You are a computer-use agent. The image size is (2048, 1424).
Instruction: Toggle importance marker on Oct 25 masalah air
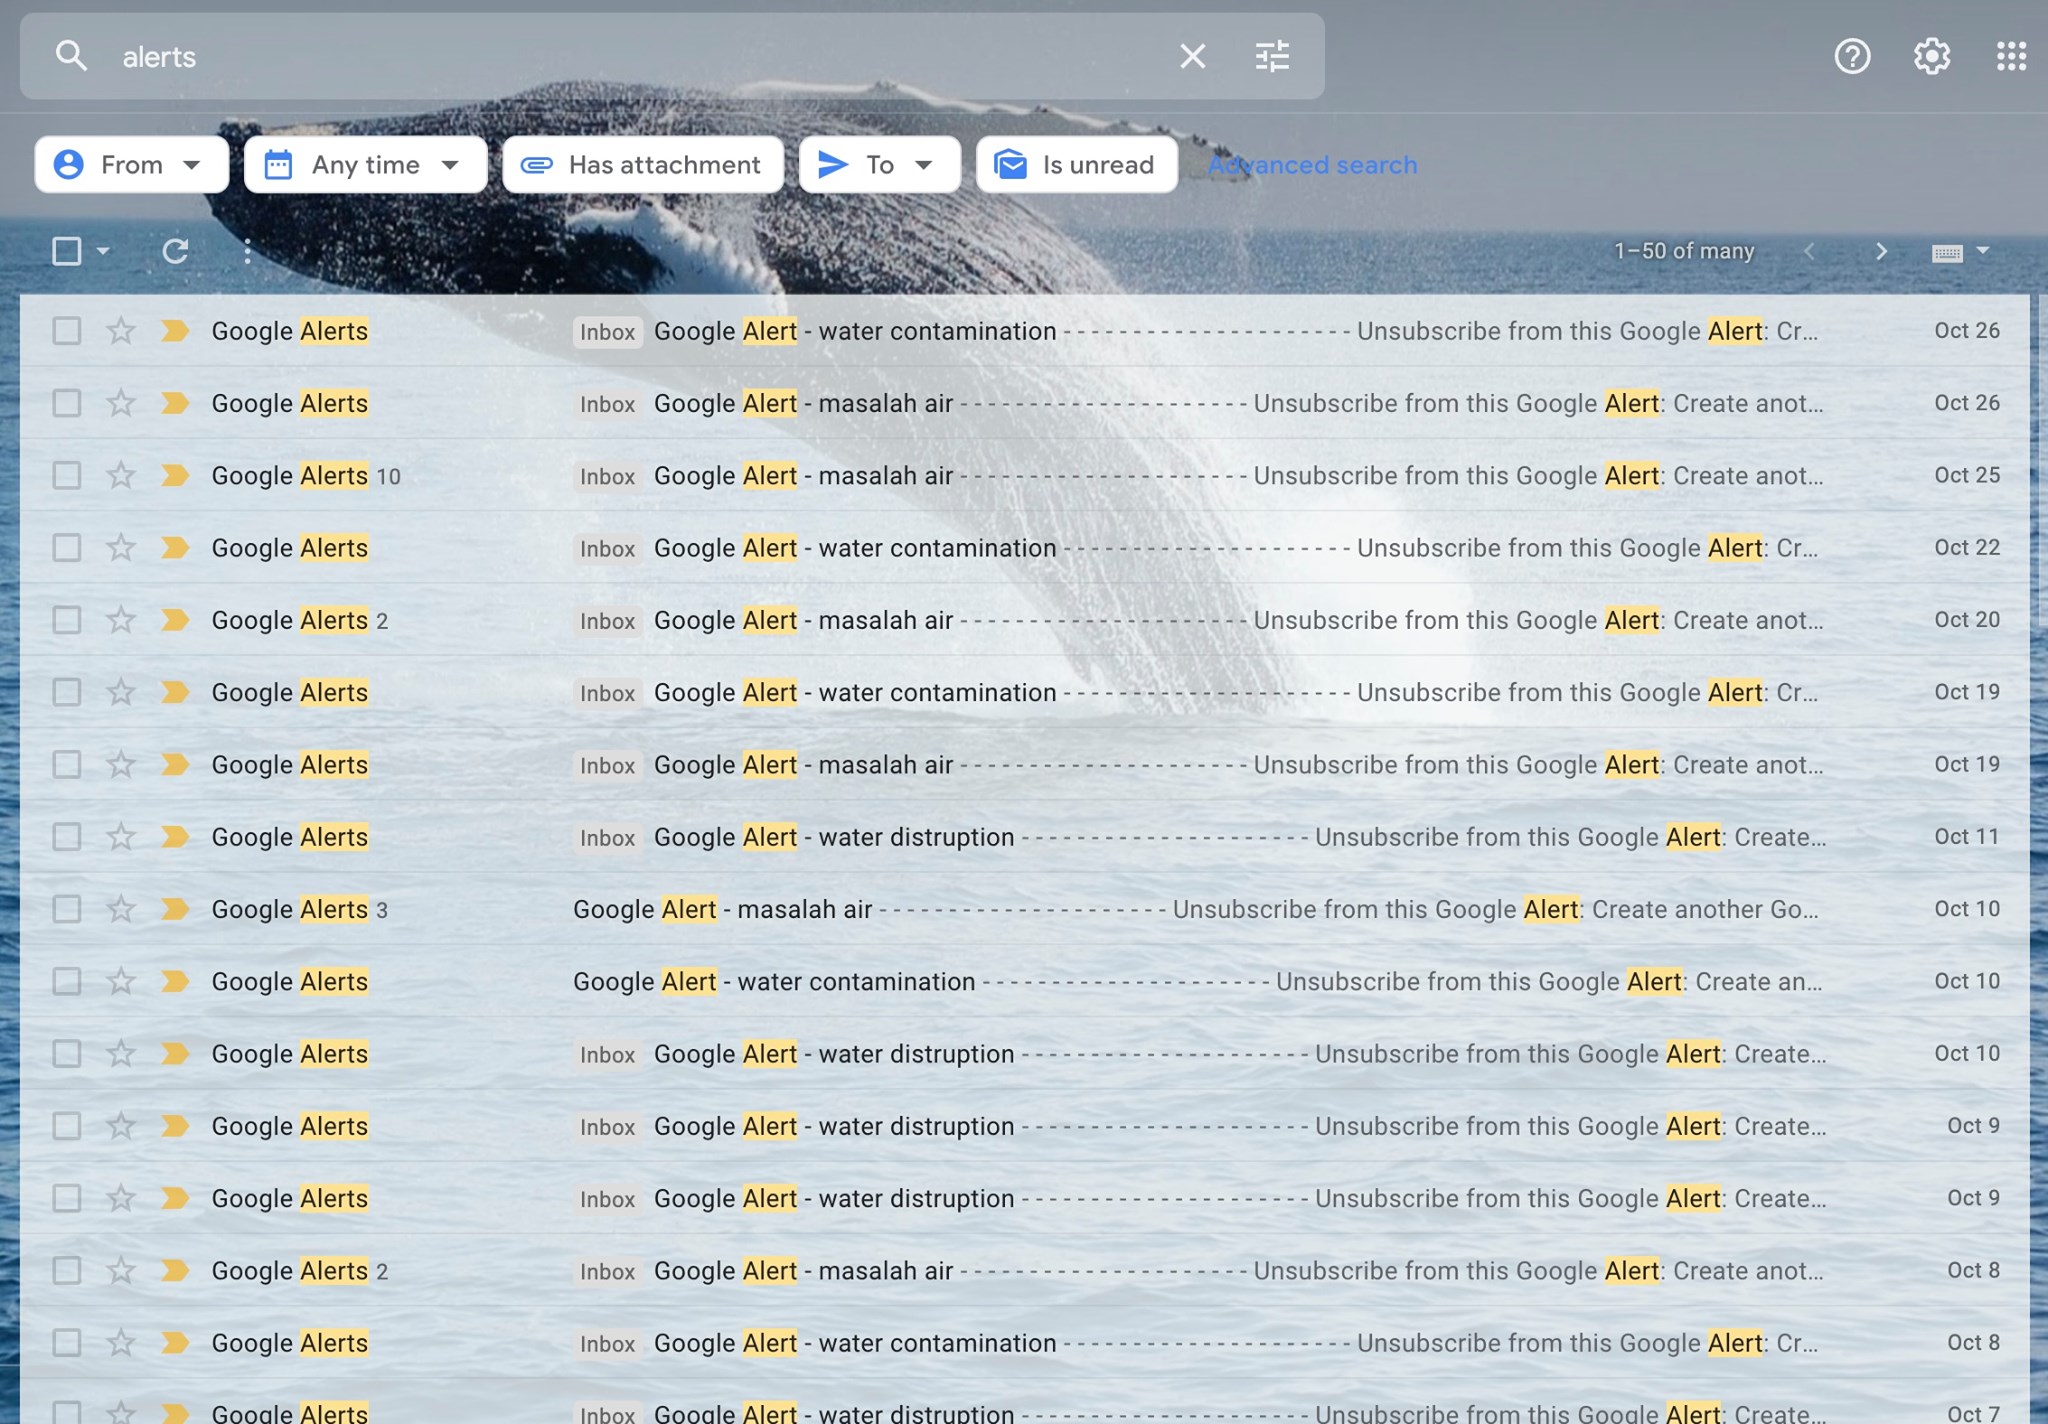[x=175, y=475]
